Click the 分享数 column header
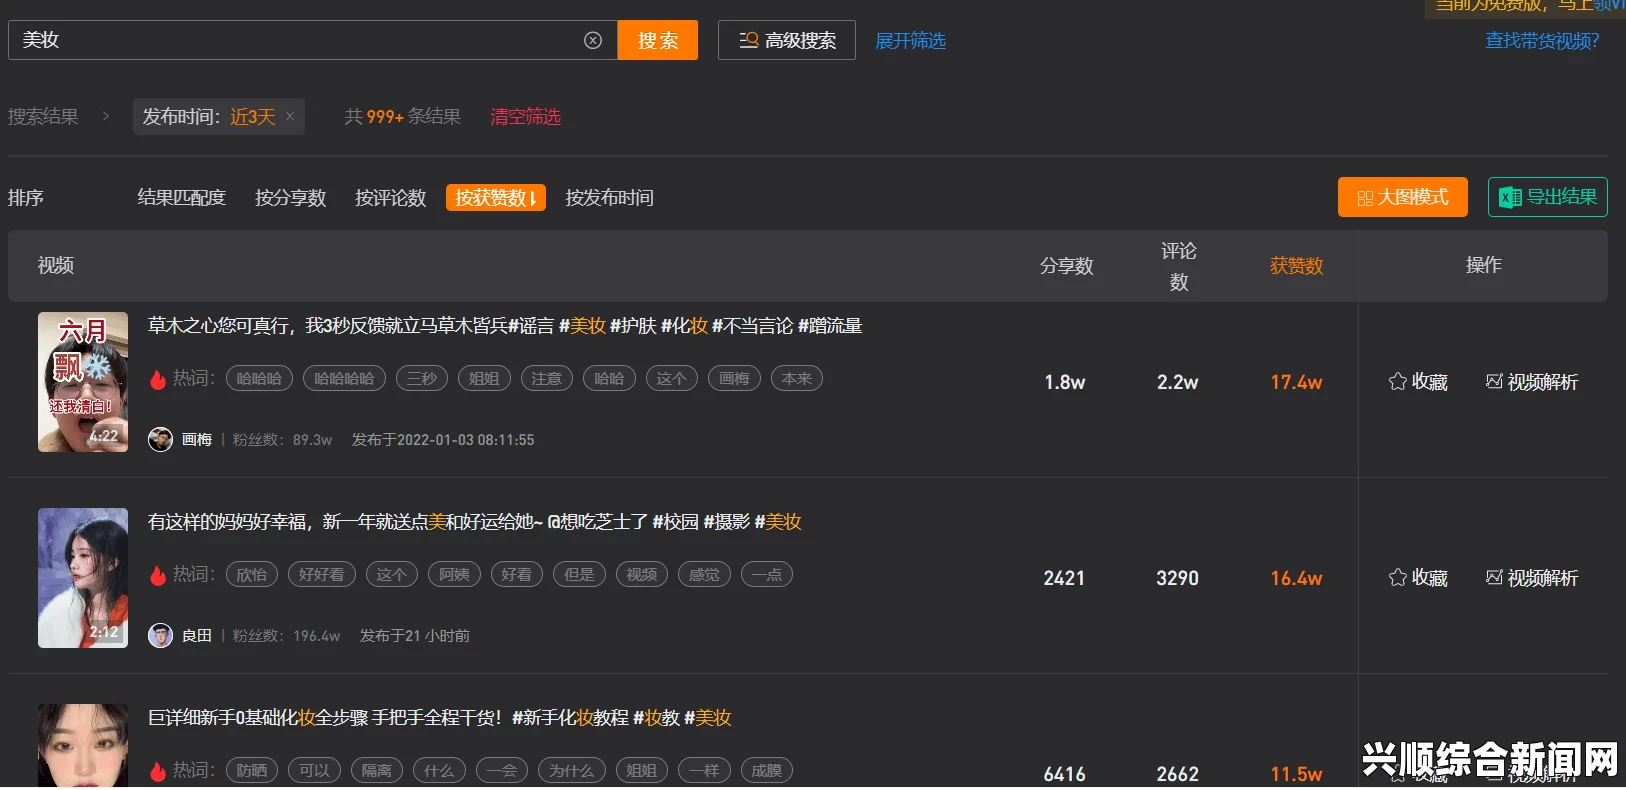 click(1066, 266)
